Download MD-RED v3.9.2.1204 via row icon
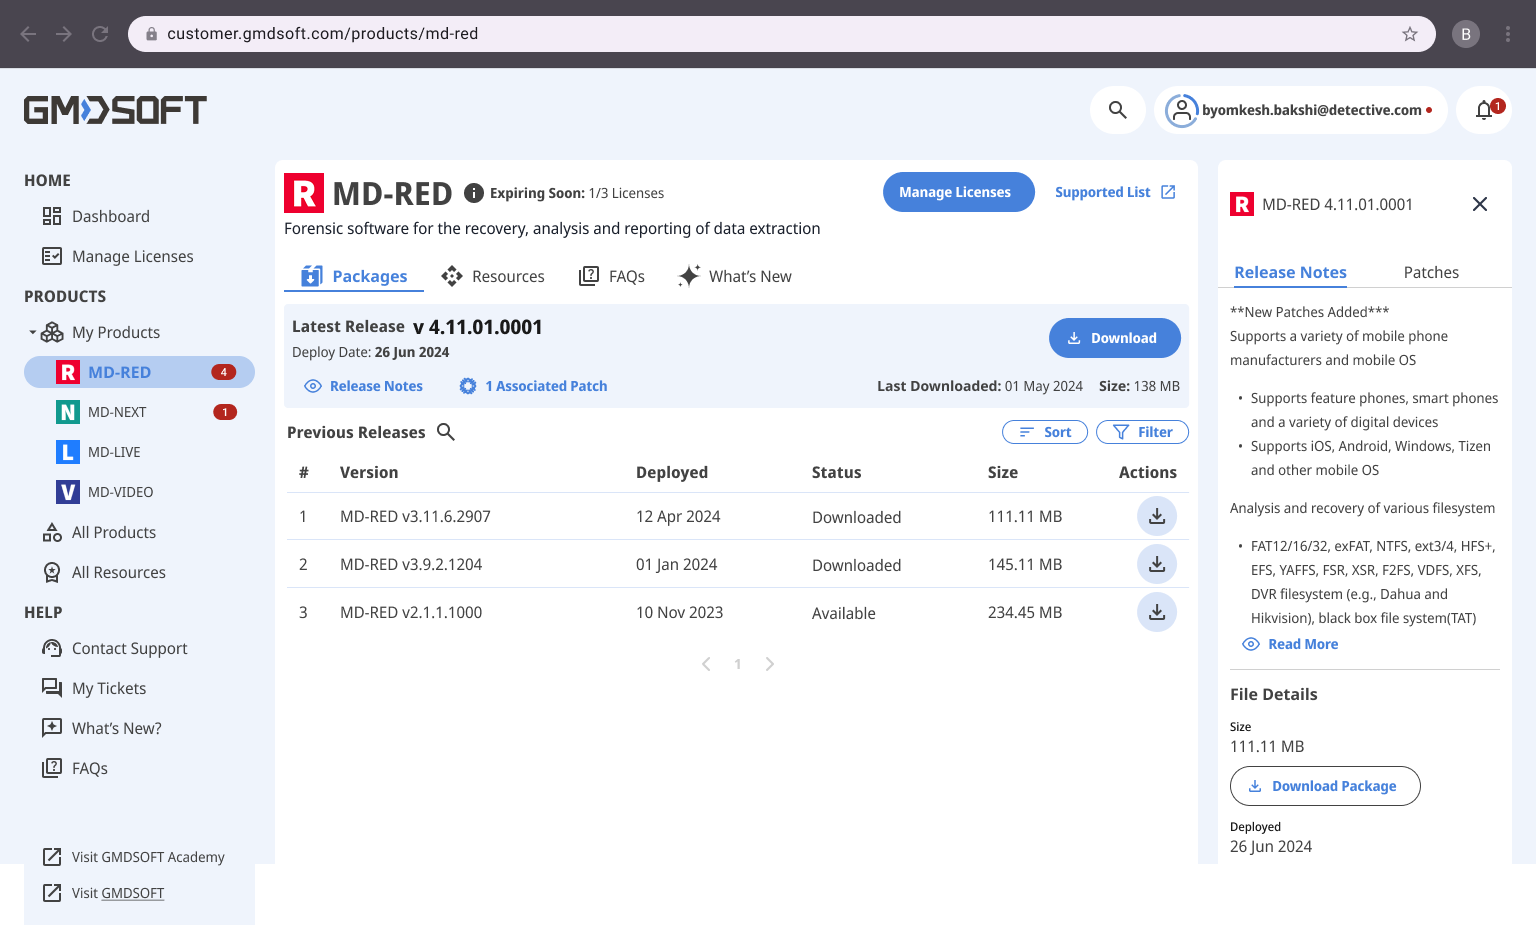This screenshot has width=1536, height=925. 1157,564
